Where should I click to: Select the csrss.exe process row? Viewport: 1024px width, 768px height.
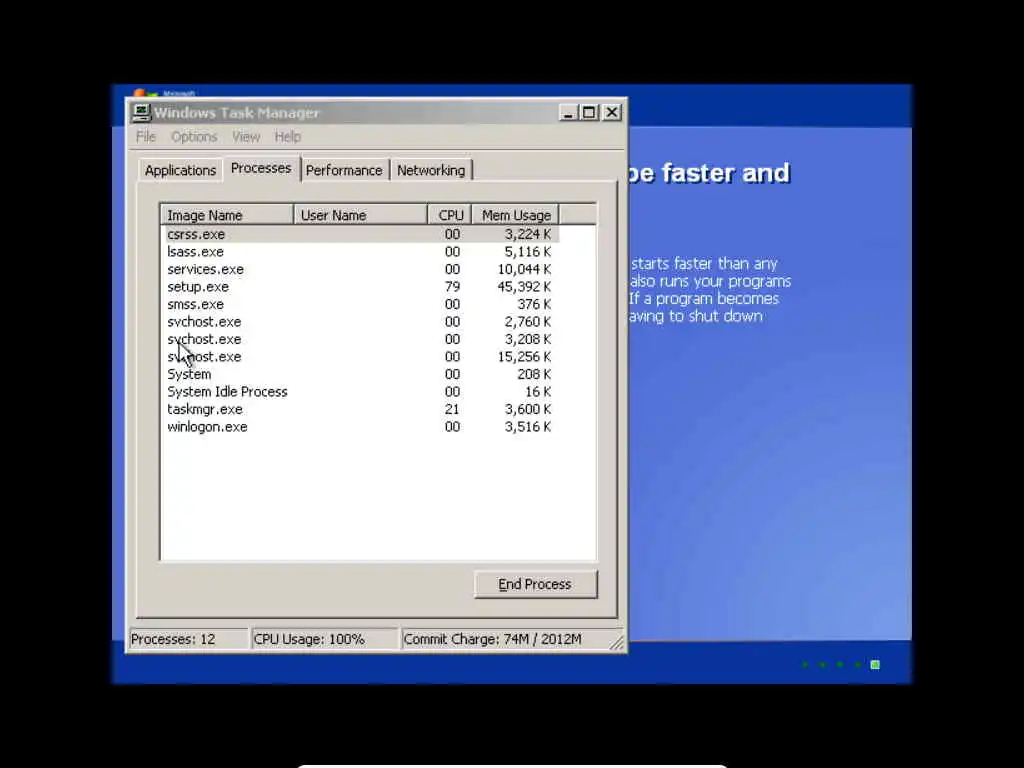pyautogui.click(x=360, y=234)
